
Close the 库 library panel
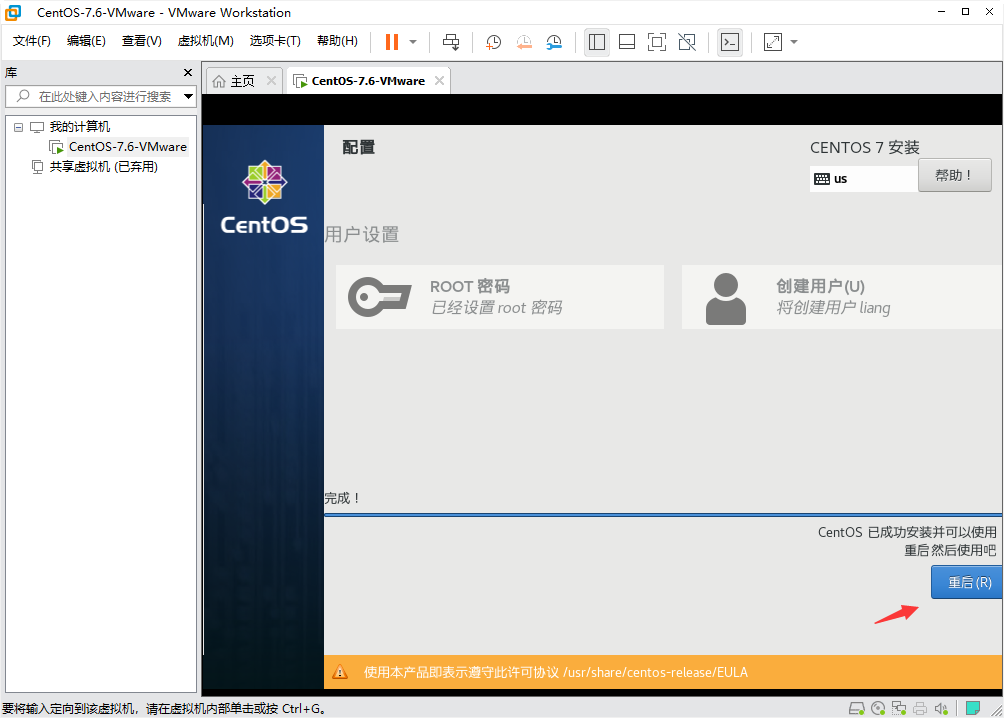tap(188, 73)
